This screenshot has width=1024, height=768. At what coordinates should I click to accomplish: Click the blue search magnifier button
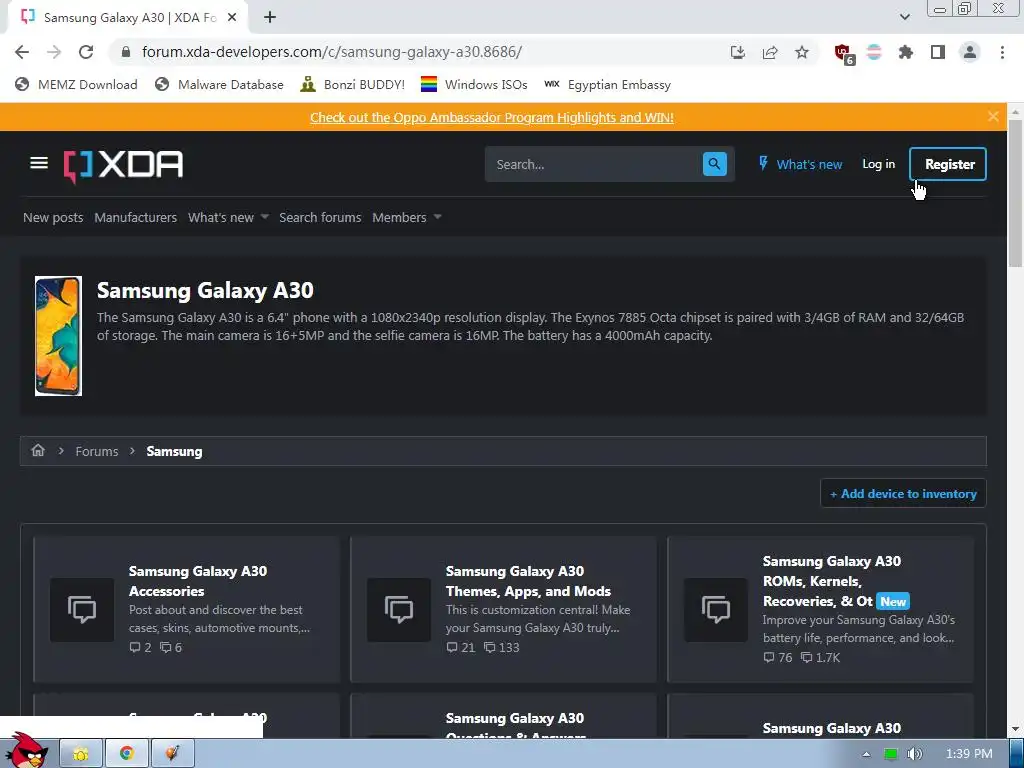pos(714,164)
